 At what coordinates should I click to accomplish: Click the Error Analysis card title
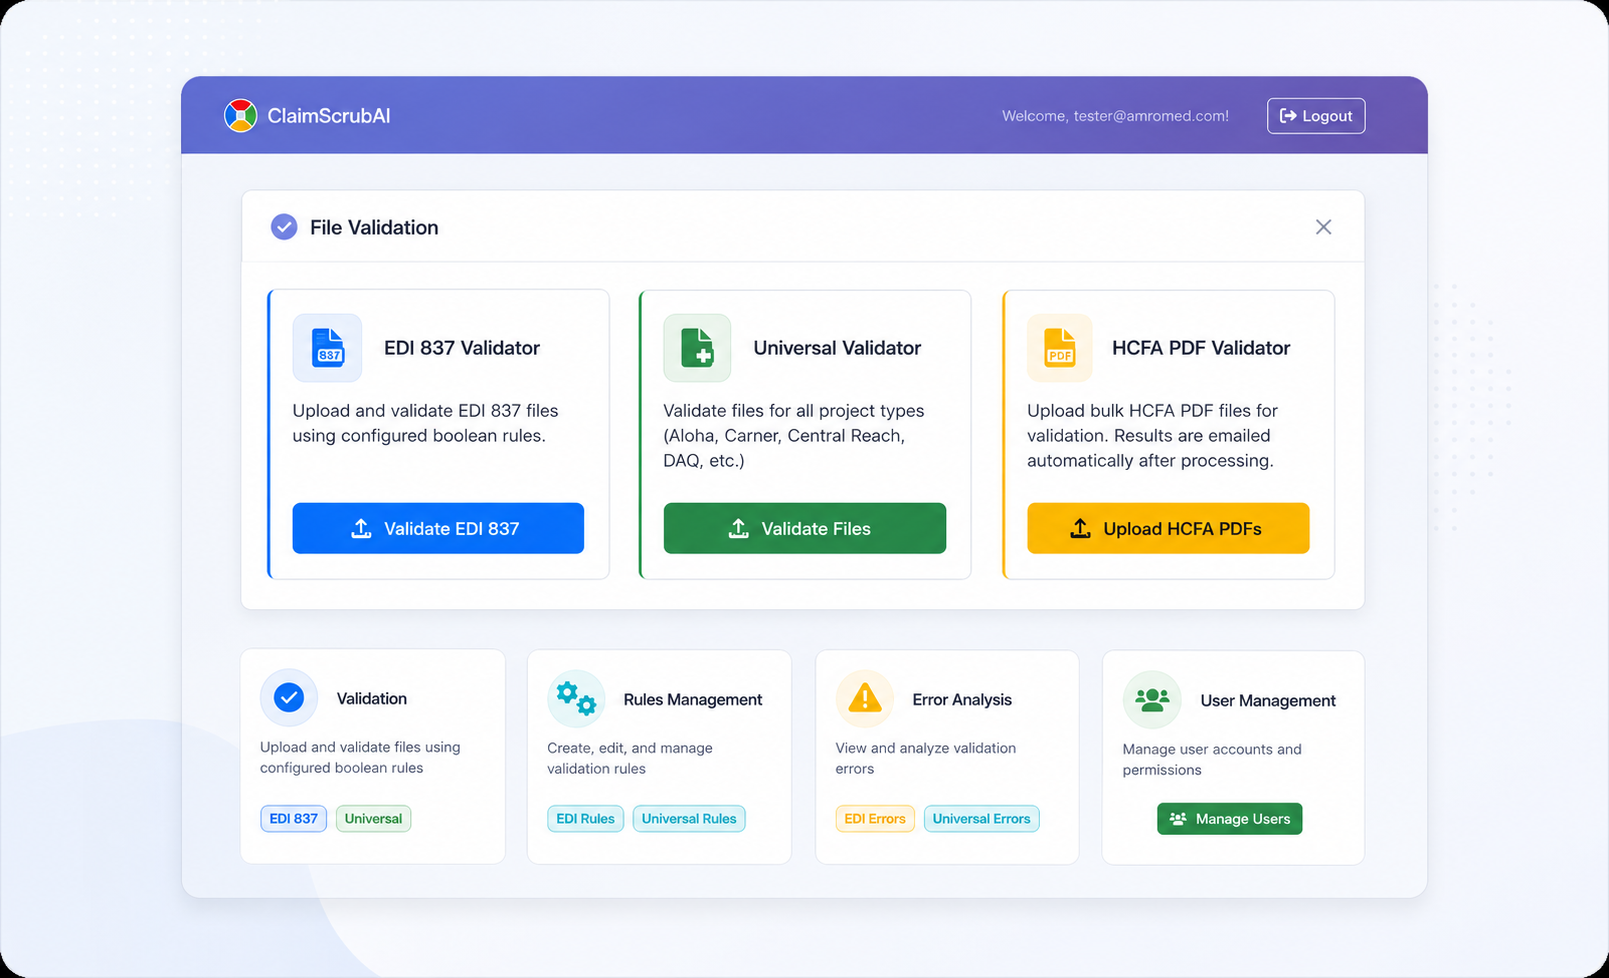click(962, 700)
